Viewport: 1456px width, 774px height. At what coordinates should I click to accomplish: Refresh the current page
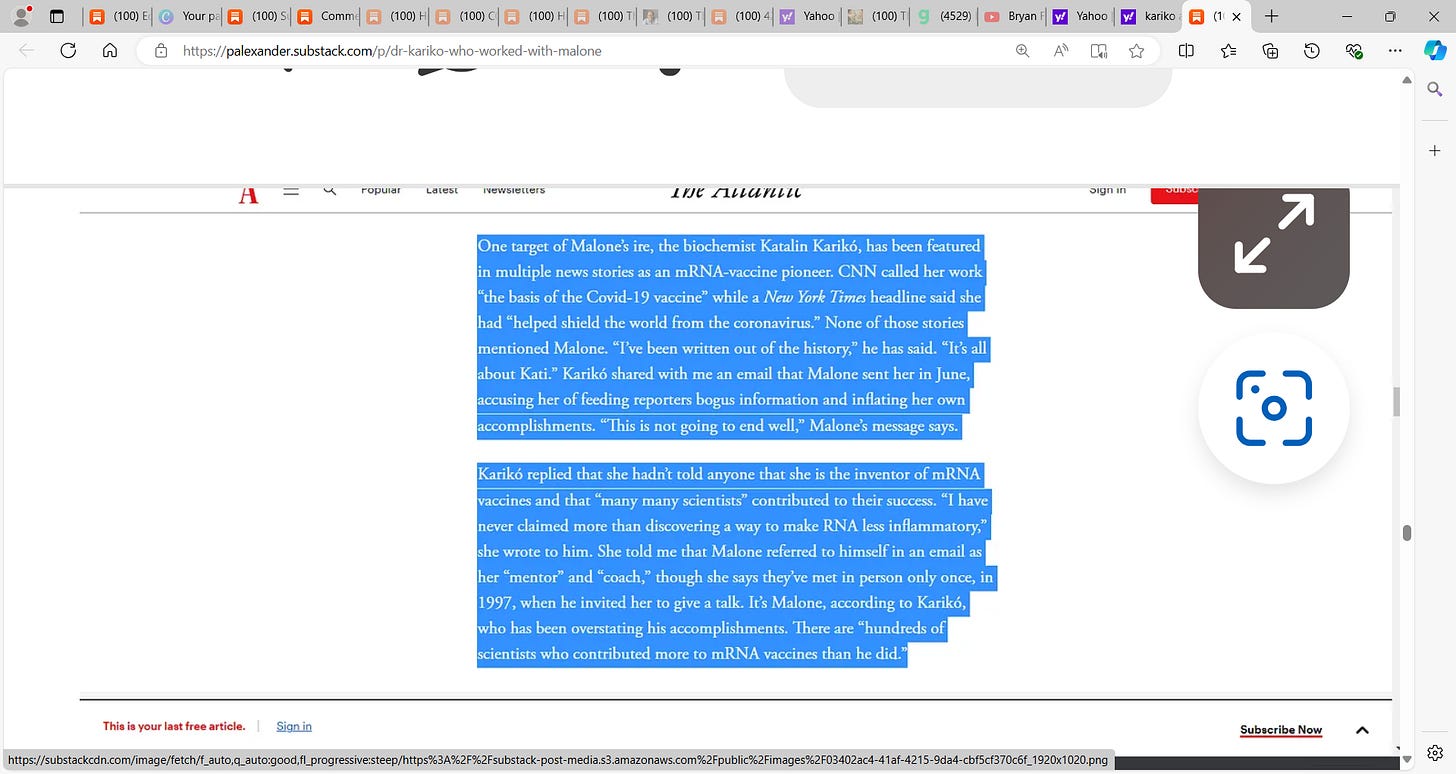pos(68,51)
